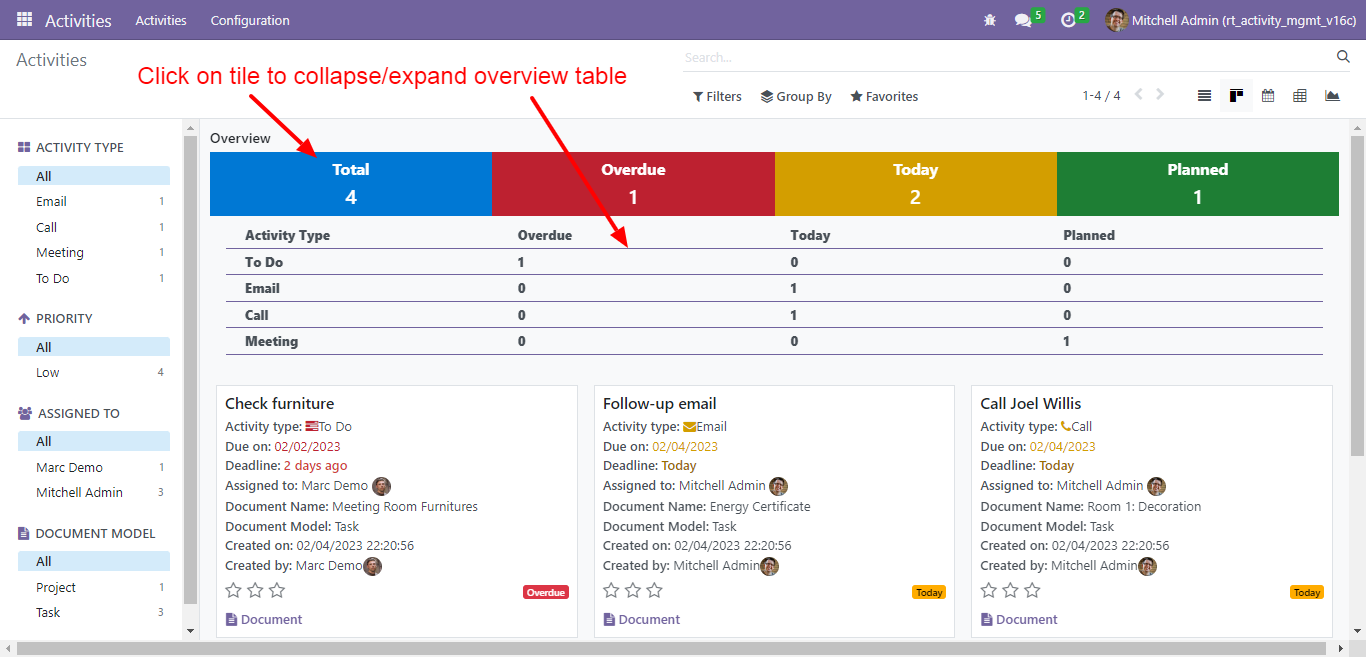Open Document link on Call Joel Willis card
1366x657 pixels.
click(x=1019, y=620)
